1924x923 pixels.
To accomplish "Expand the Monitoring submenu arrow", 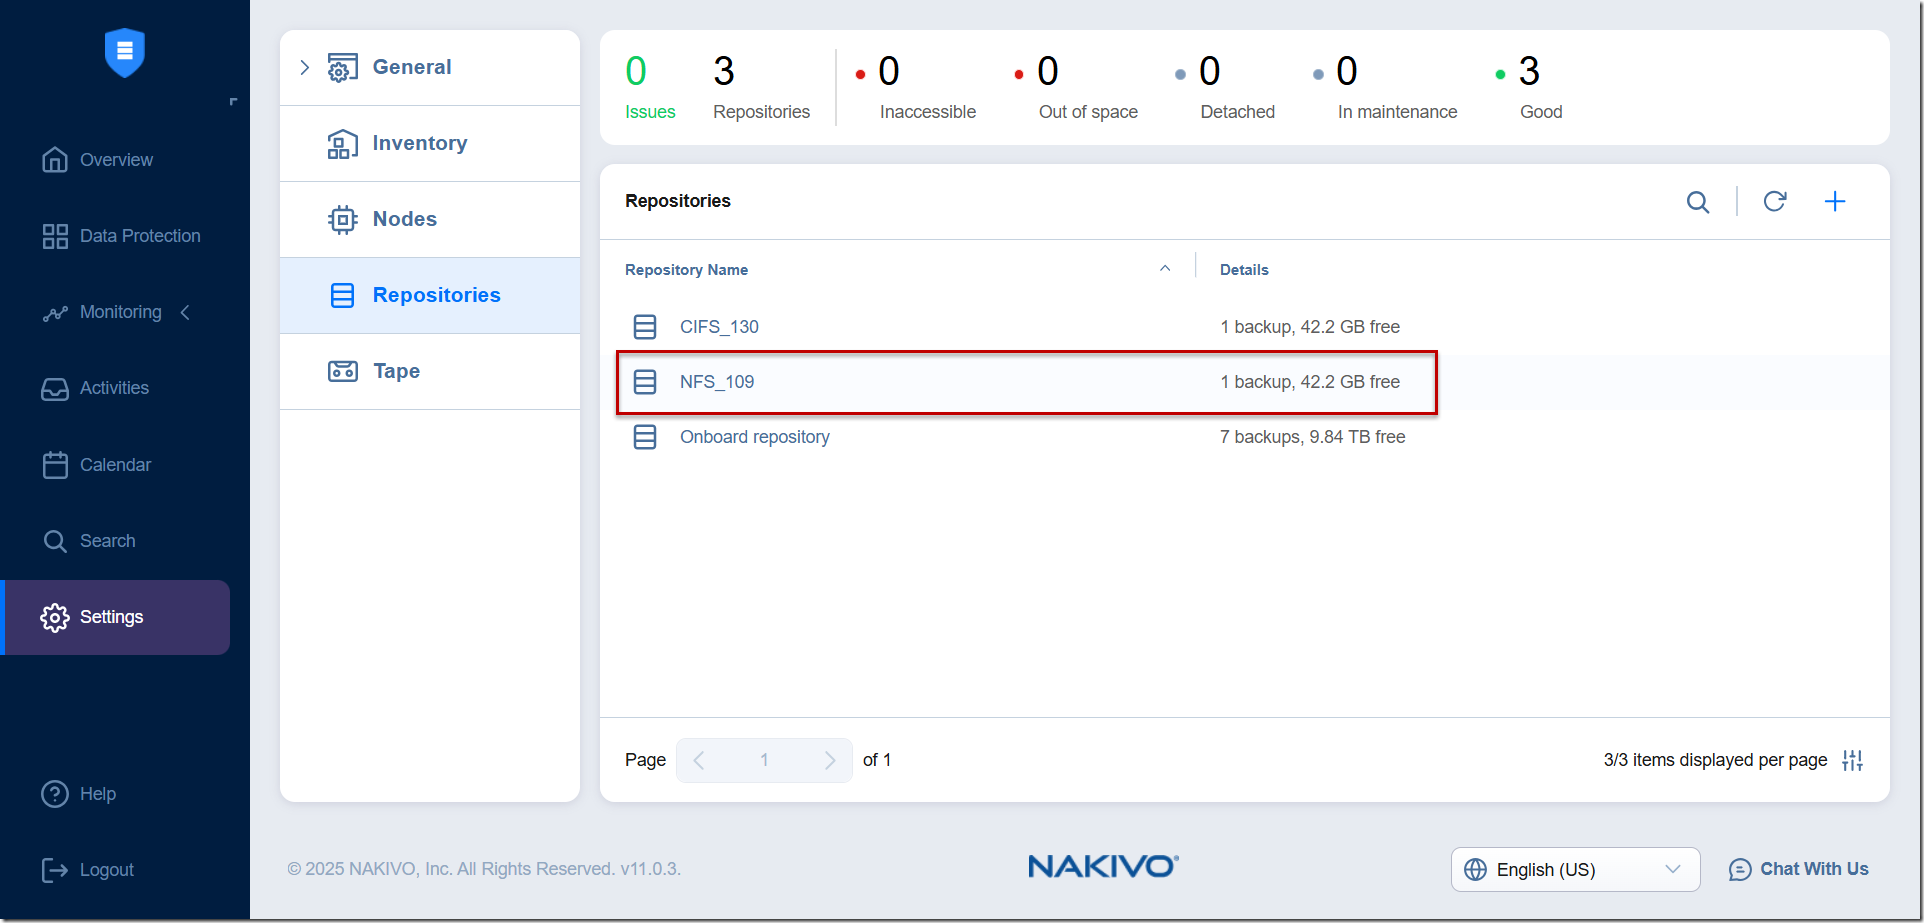I will (x=185, y=313).
